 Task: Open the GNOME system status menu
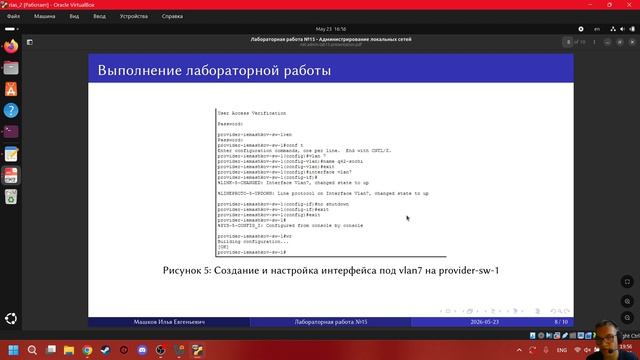[x=622, y=29]
